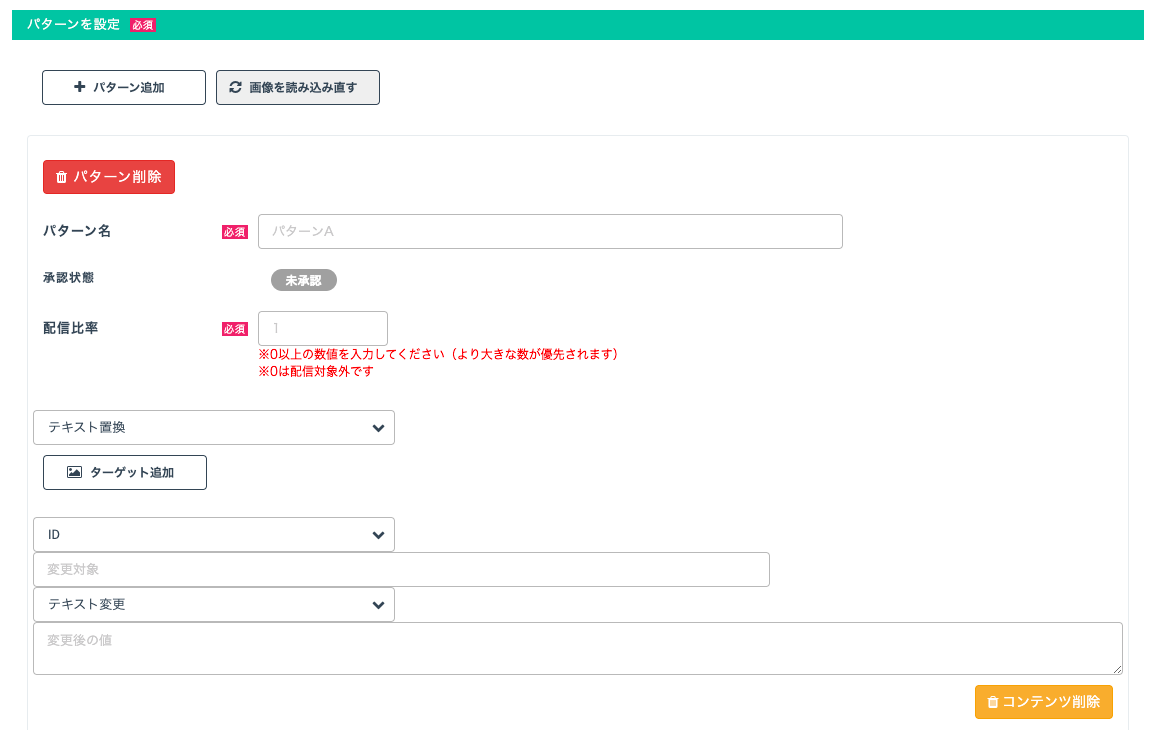Click the refresh icon on 画像を読み込み直す

tap(236, 87)
